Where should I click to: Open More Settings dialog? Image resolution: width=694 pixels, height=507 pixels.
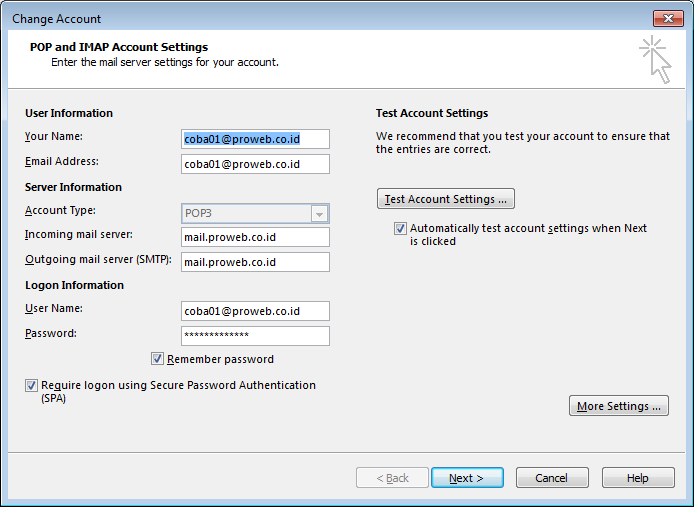(x=619, y=406)
